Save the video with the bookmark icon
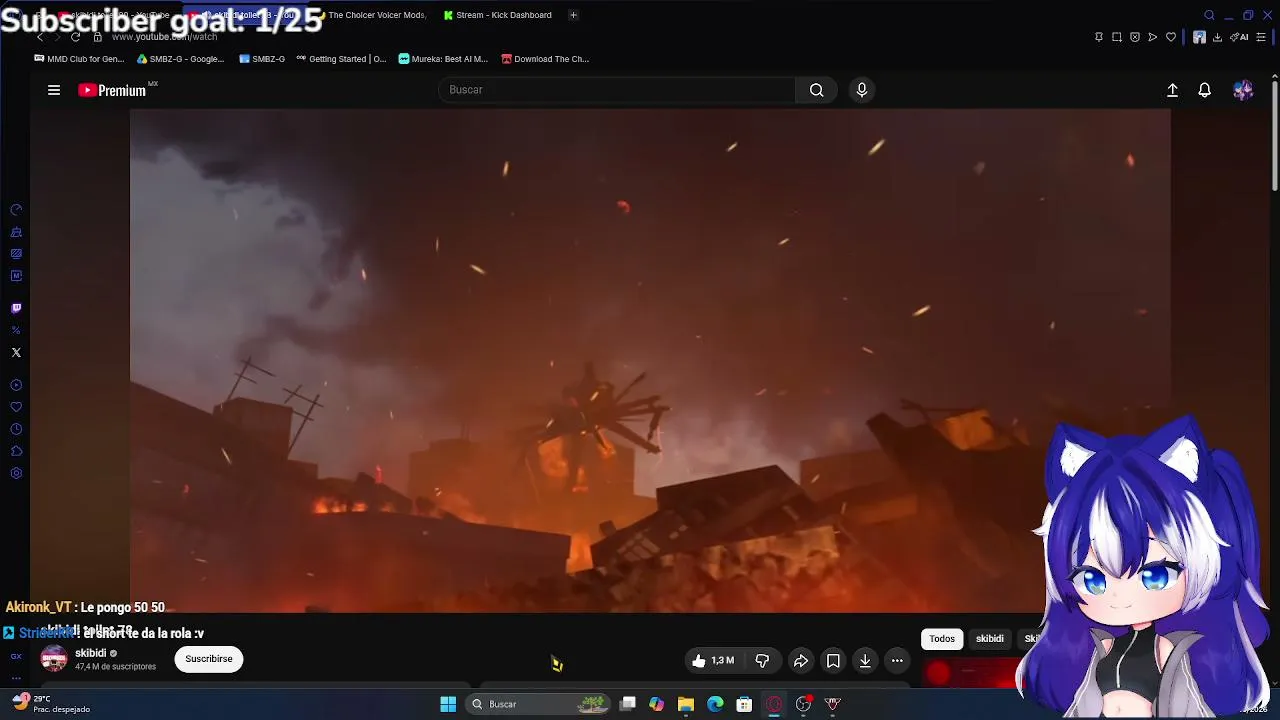1280x720 pixels. pos(833,660)
